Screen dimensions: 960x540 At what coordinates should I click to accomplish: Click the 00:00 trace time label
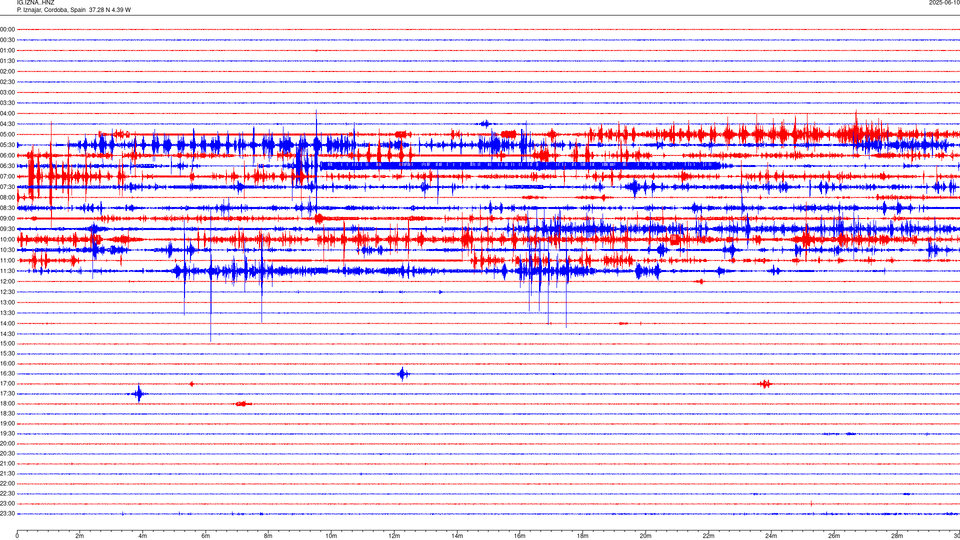coord(7,29)
